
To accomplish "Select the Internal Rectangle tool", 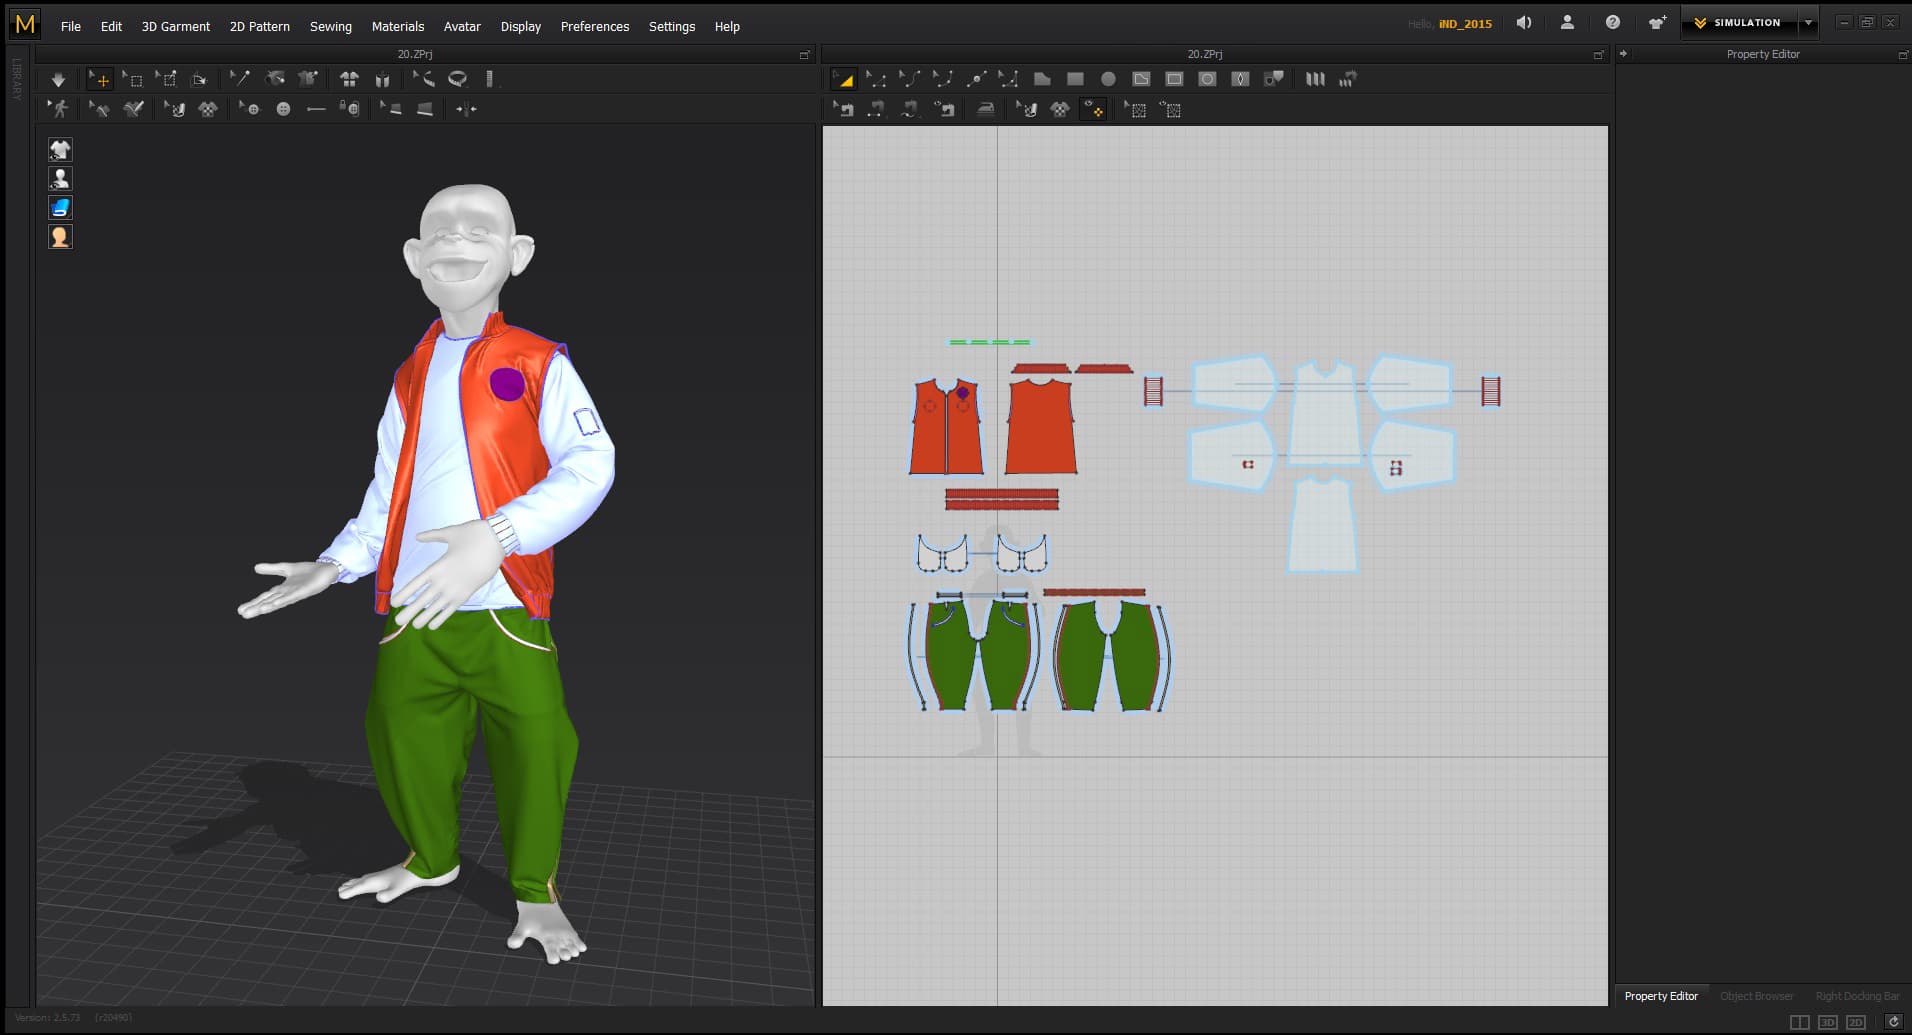I will 1174,79.
